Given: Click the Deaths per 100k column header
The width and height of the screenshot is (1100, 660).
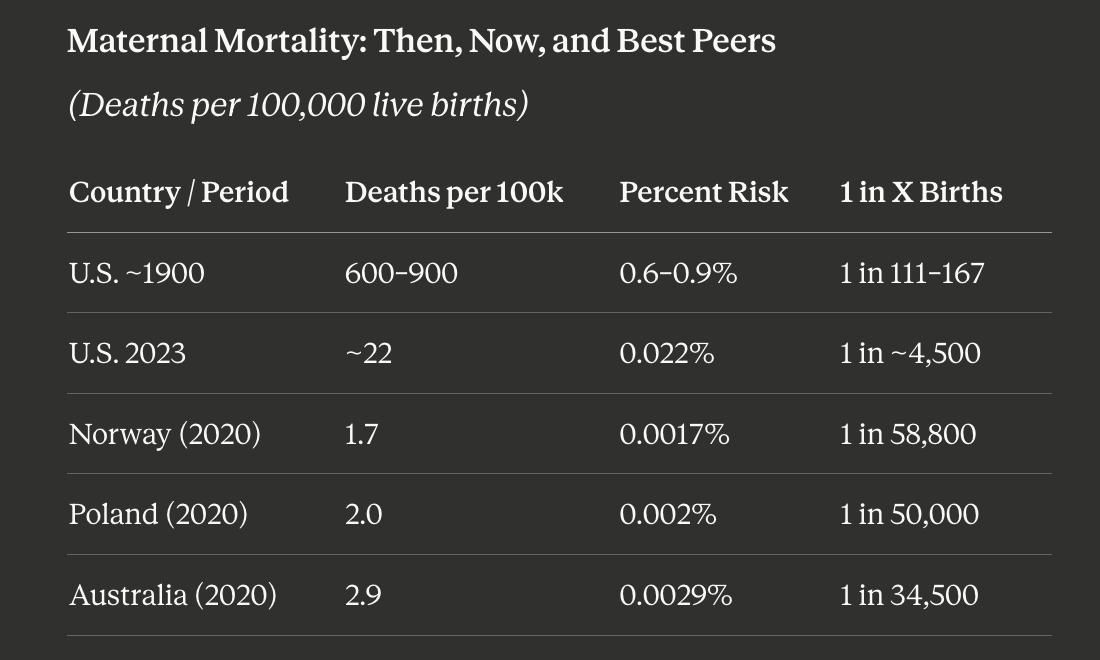Looking at the screenshot, I should (x=454, y=192).
